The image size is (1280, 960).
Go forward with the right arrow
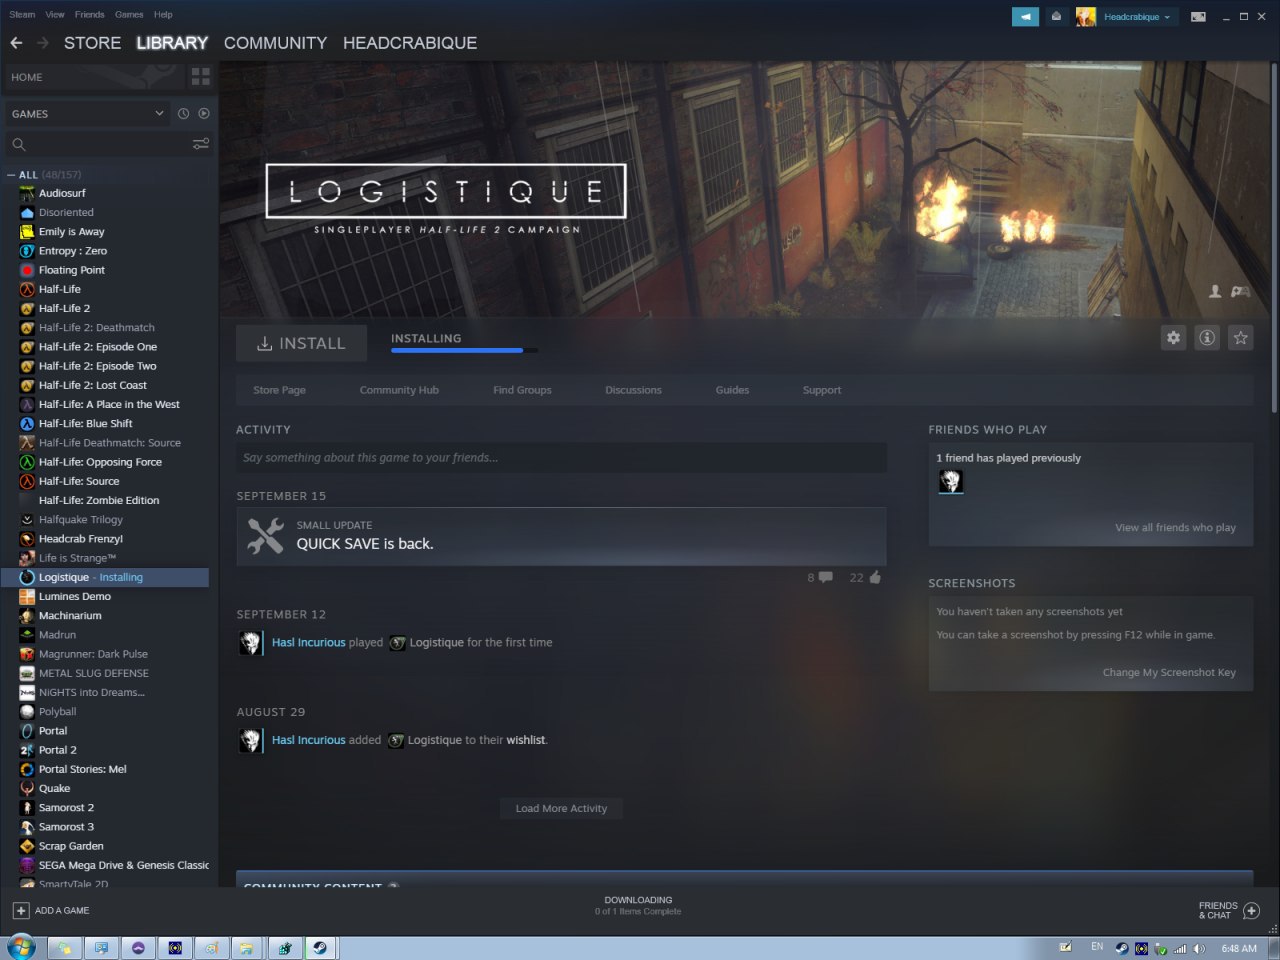tap(42, 43)
